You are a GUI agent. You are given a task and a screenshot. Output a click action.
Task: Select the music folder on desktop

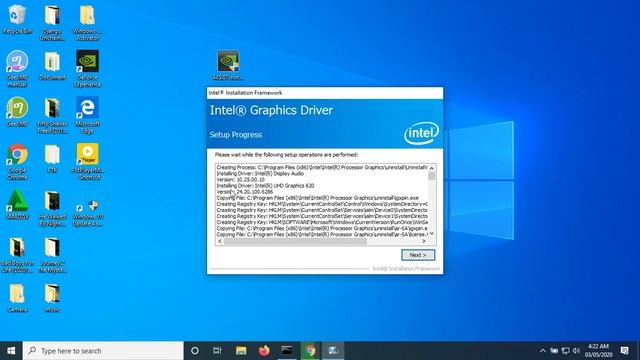[x=52, y=298]
